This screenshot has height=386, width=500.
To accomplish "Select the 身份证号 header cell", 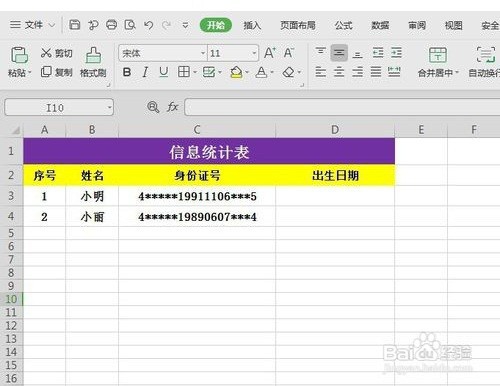I will [x=197, y=175].
